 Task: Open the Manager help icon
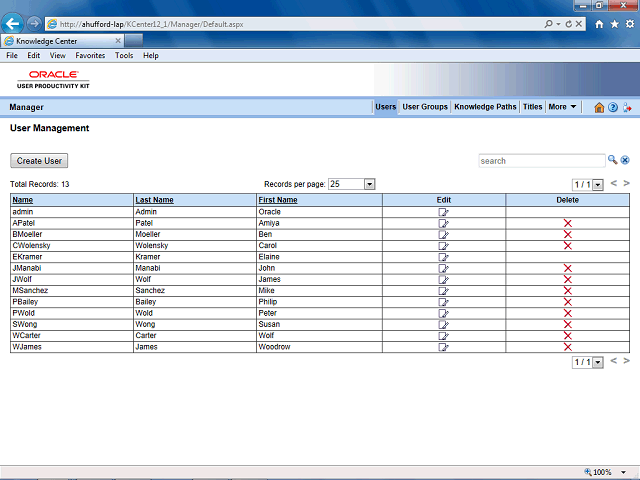click(613, 107)
